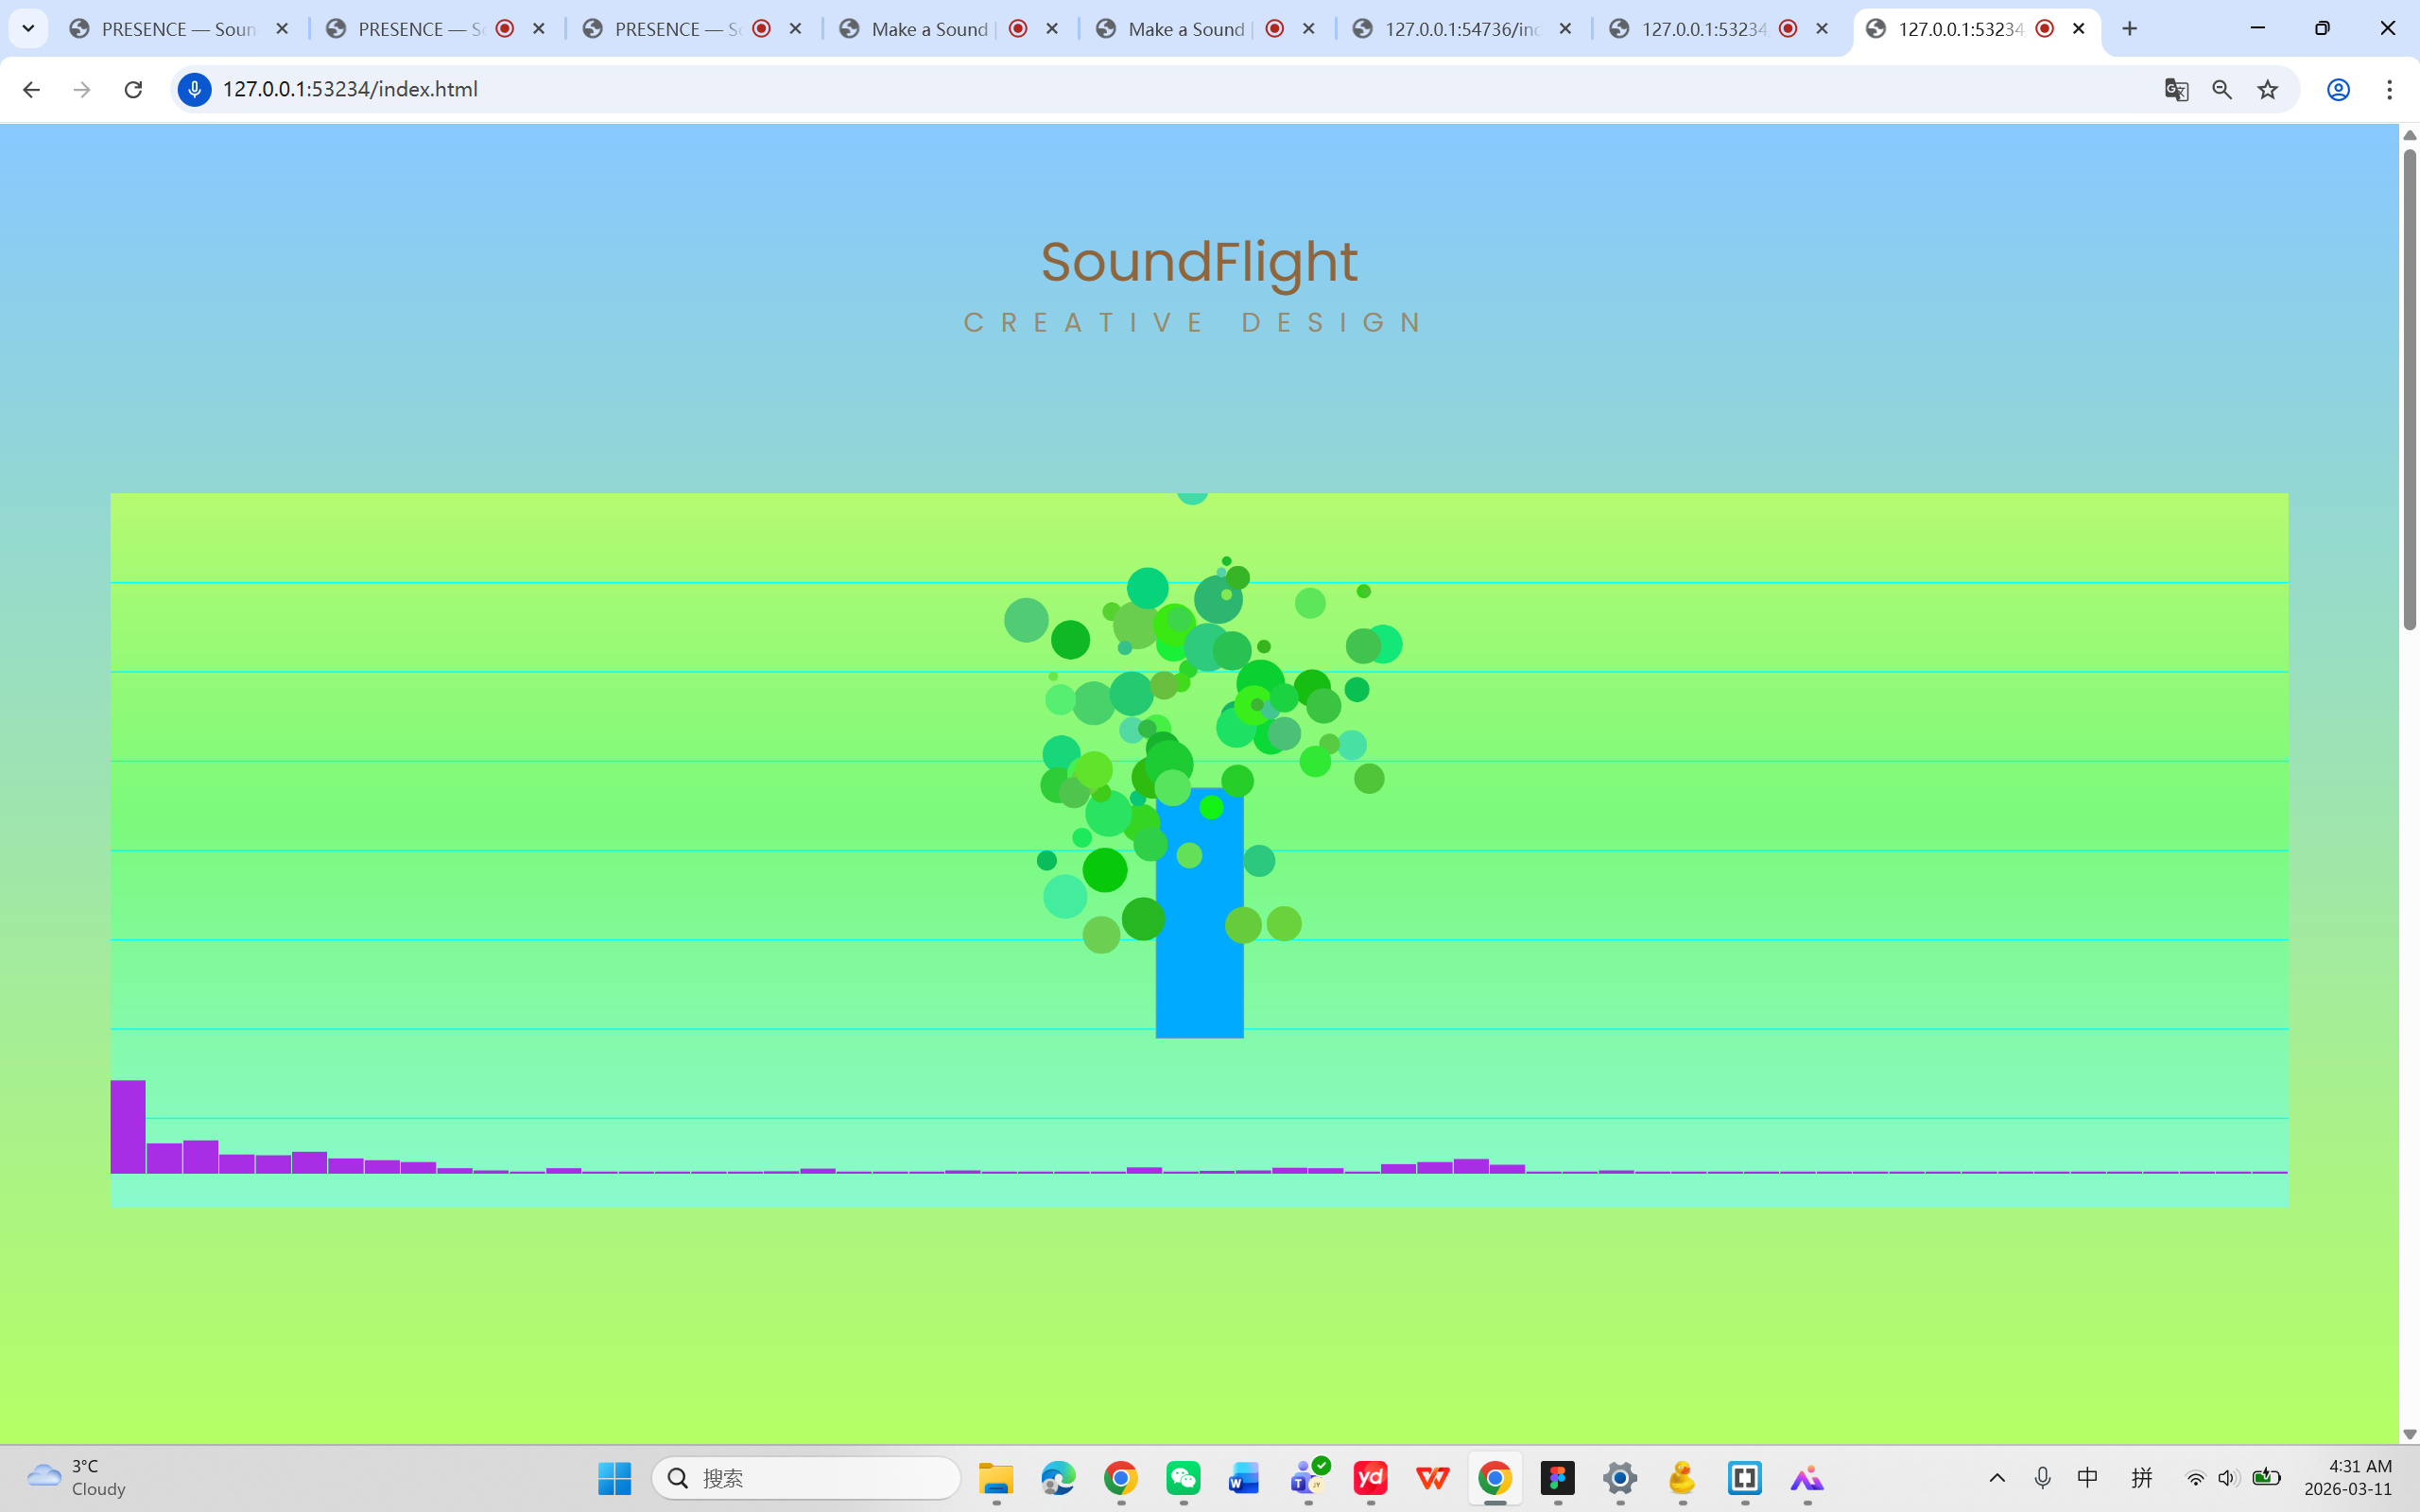Click the 拼 pinyin input toggle
Image resolution: width=2420 pixels, height=1512 pixels.
click(x=2143, y=1478)
